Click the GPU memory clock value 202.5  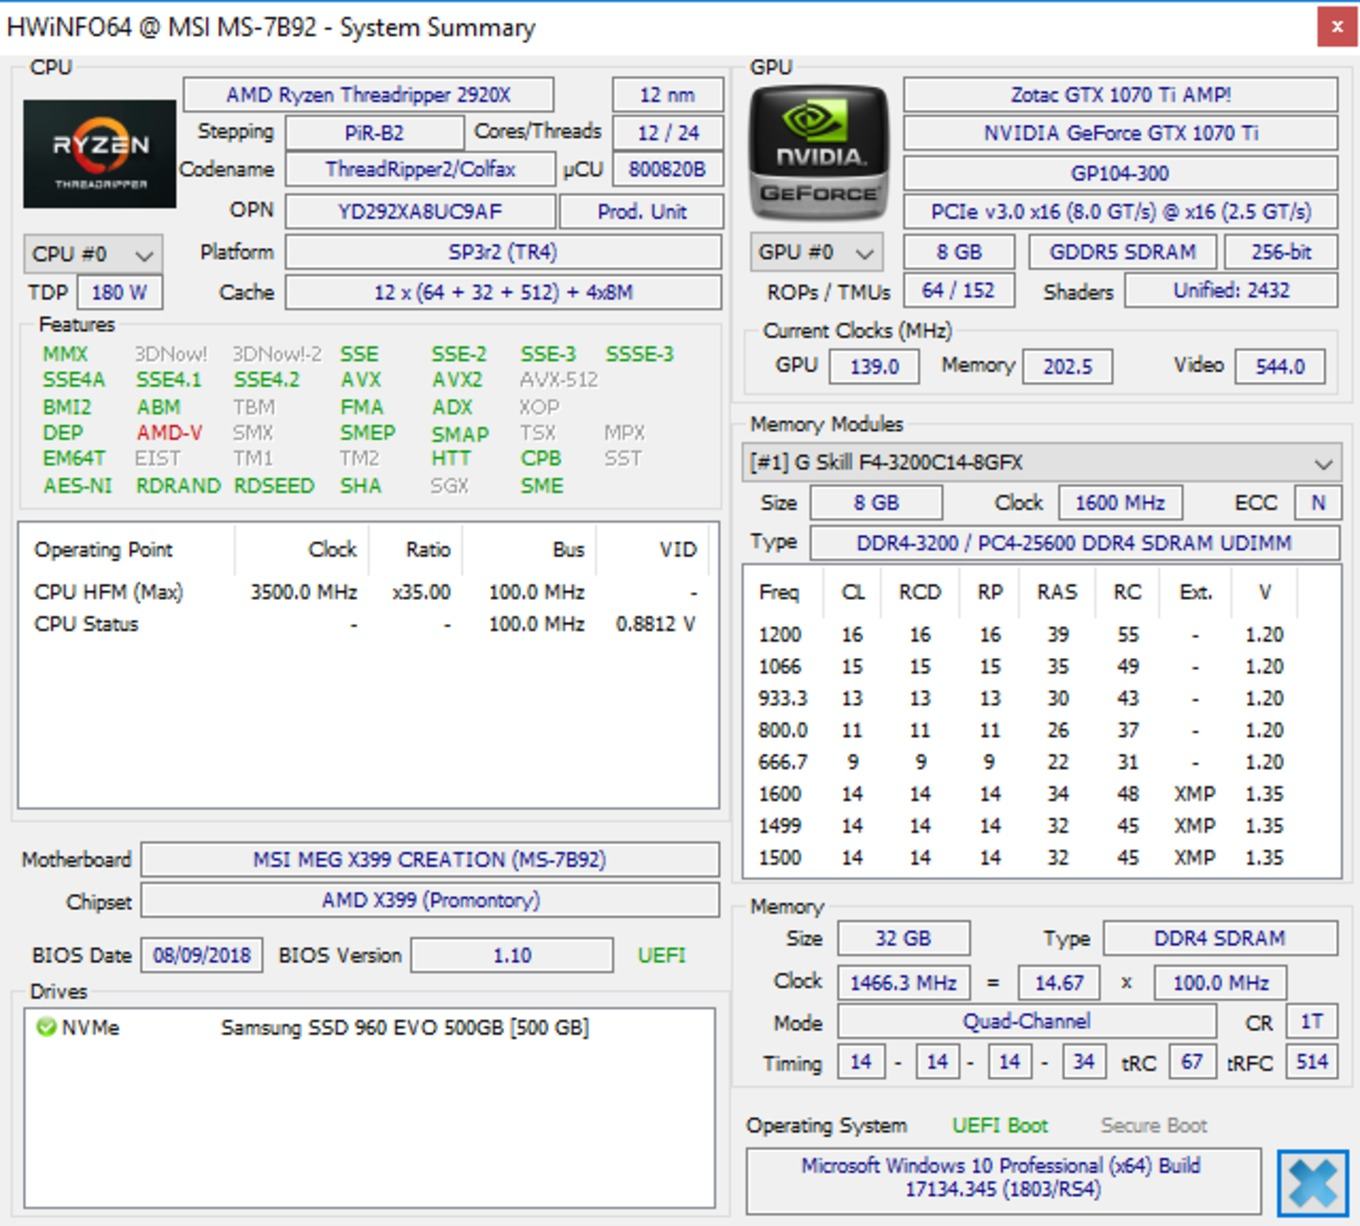[1067, 367]
